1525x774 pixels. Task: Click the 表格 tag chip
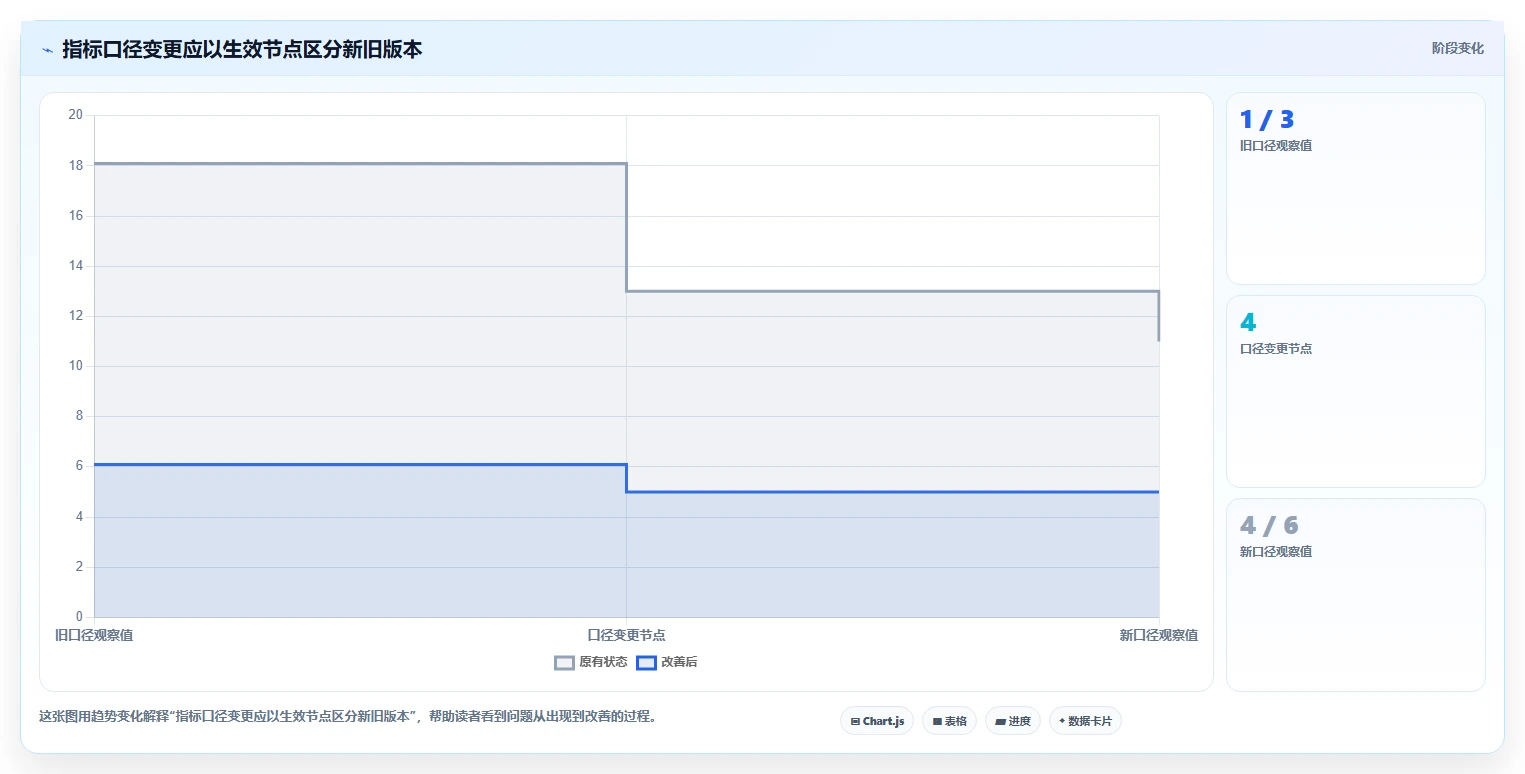click(x=949, y=721)
